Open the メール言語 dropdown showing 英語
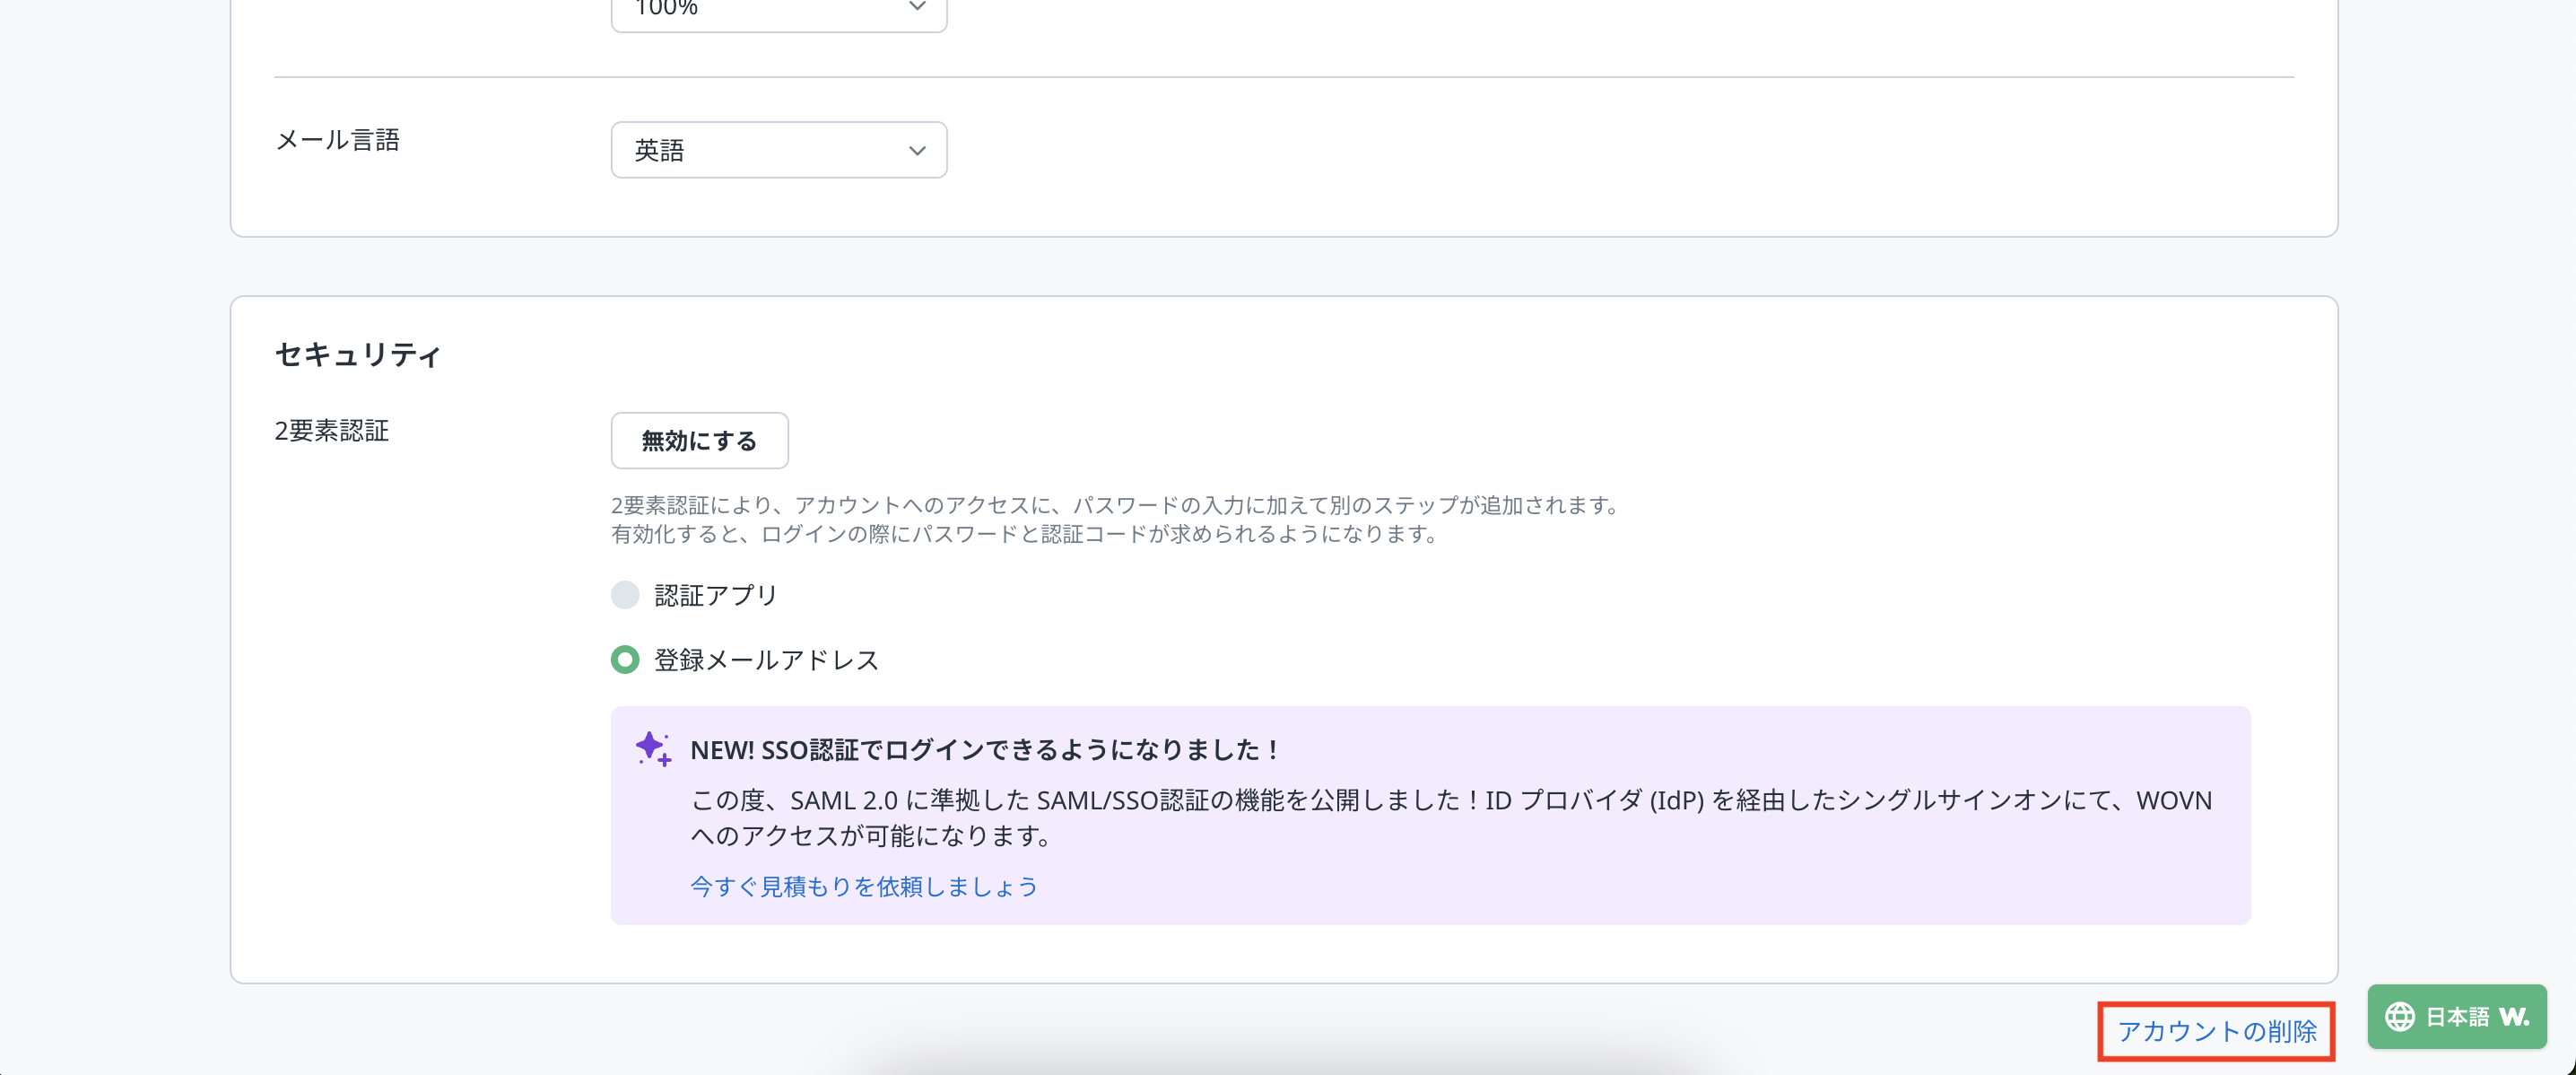Image resolution: width=2576 pixels, height=1075 pixels. (778, 151)
